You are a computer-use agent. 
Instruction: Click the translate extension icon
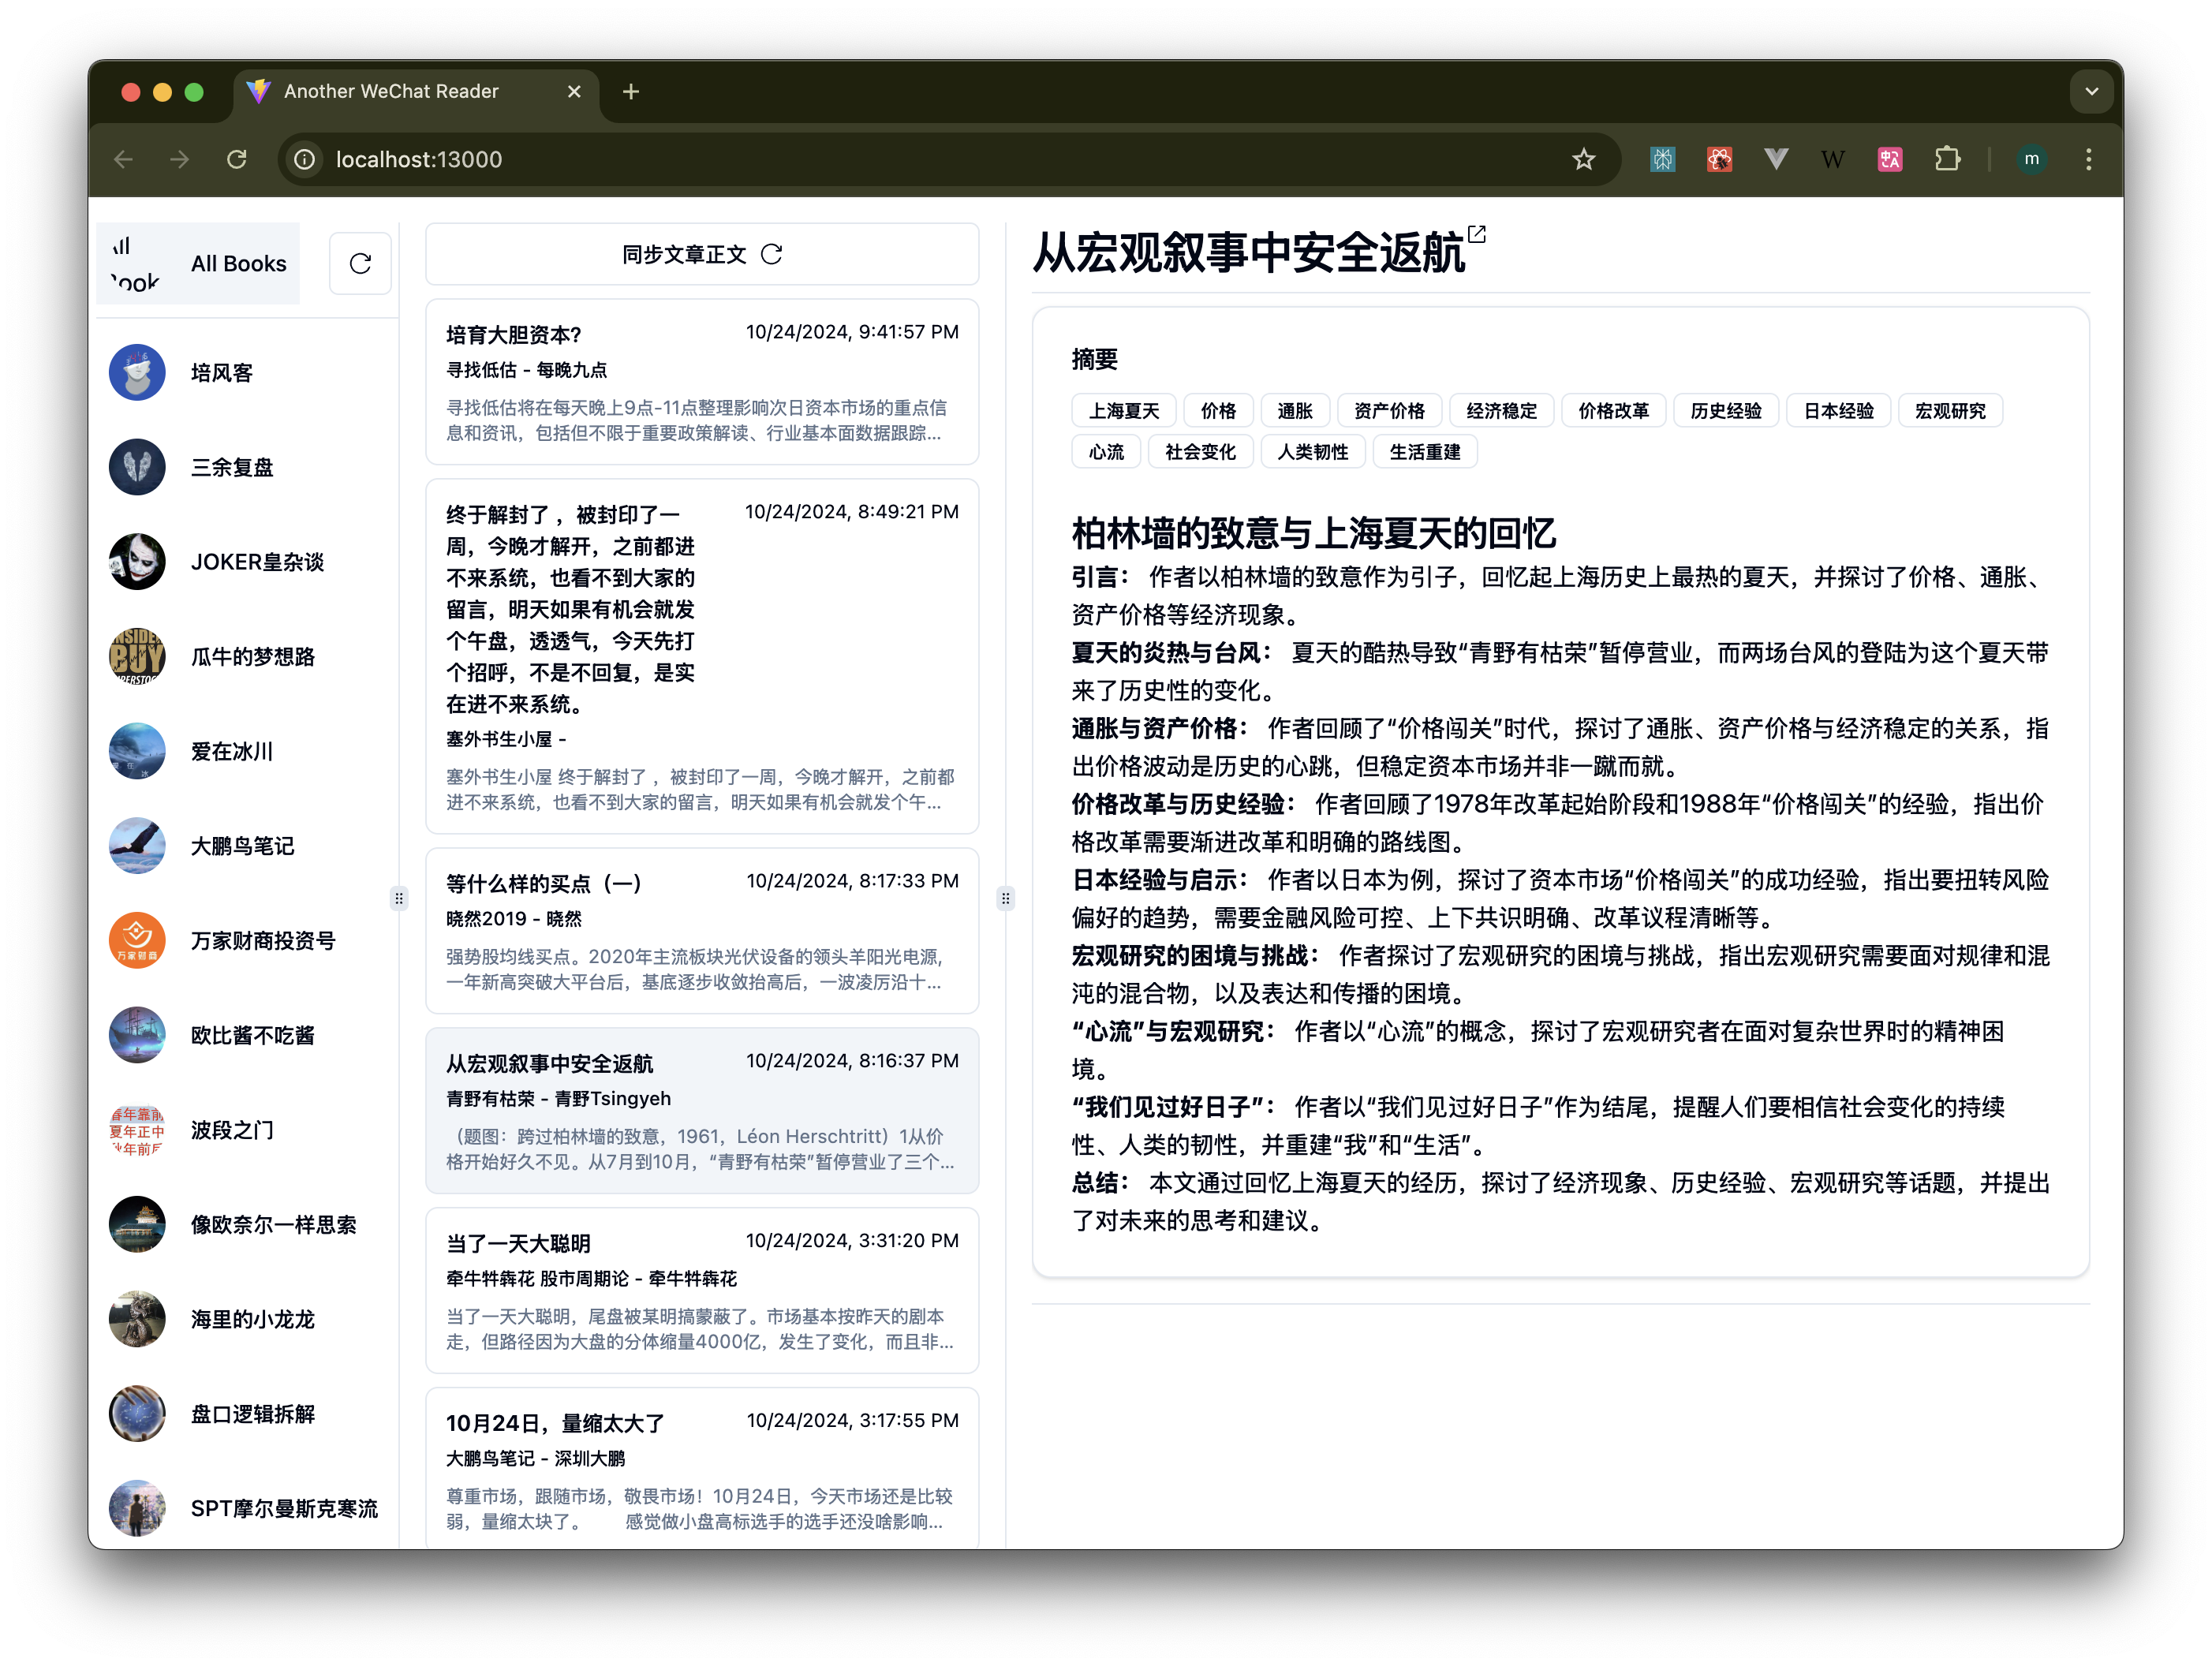[1889, 159]
